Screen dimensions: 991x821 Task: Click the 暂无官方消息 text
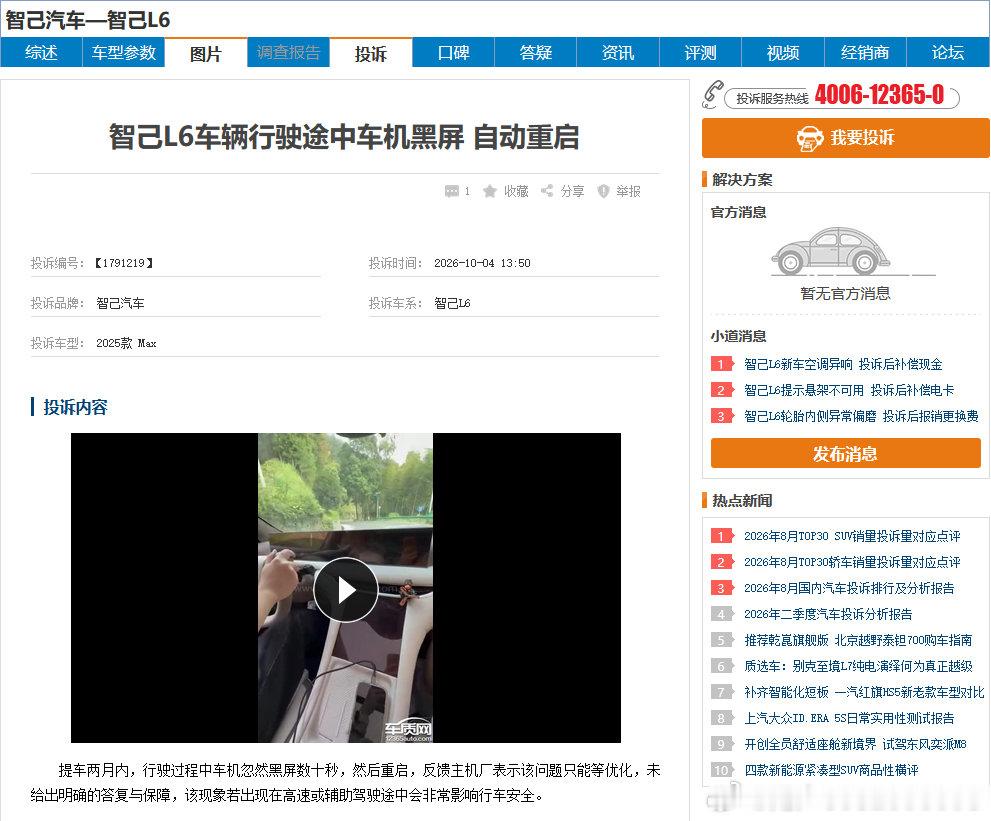(x=846, y=293)
